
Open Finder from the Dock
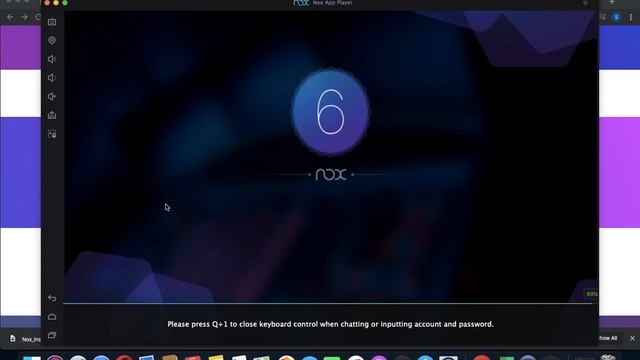31,358
